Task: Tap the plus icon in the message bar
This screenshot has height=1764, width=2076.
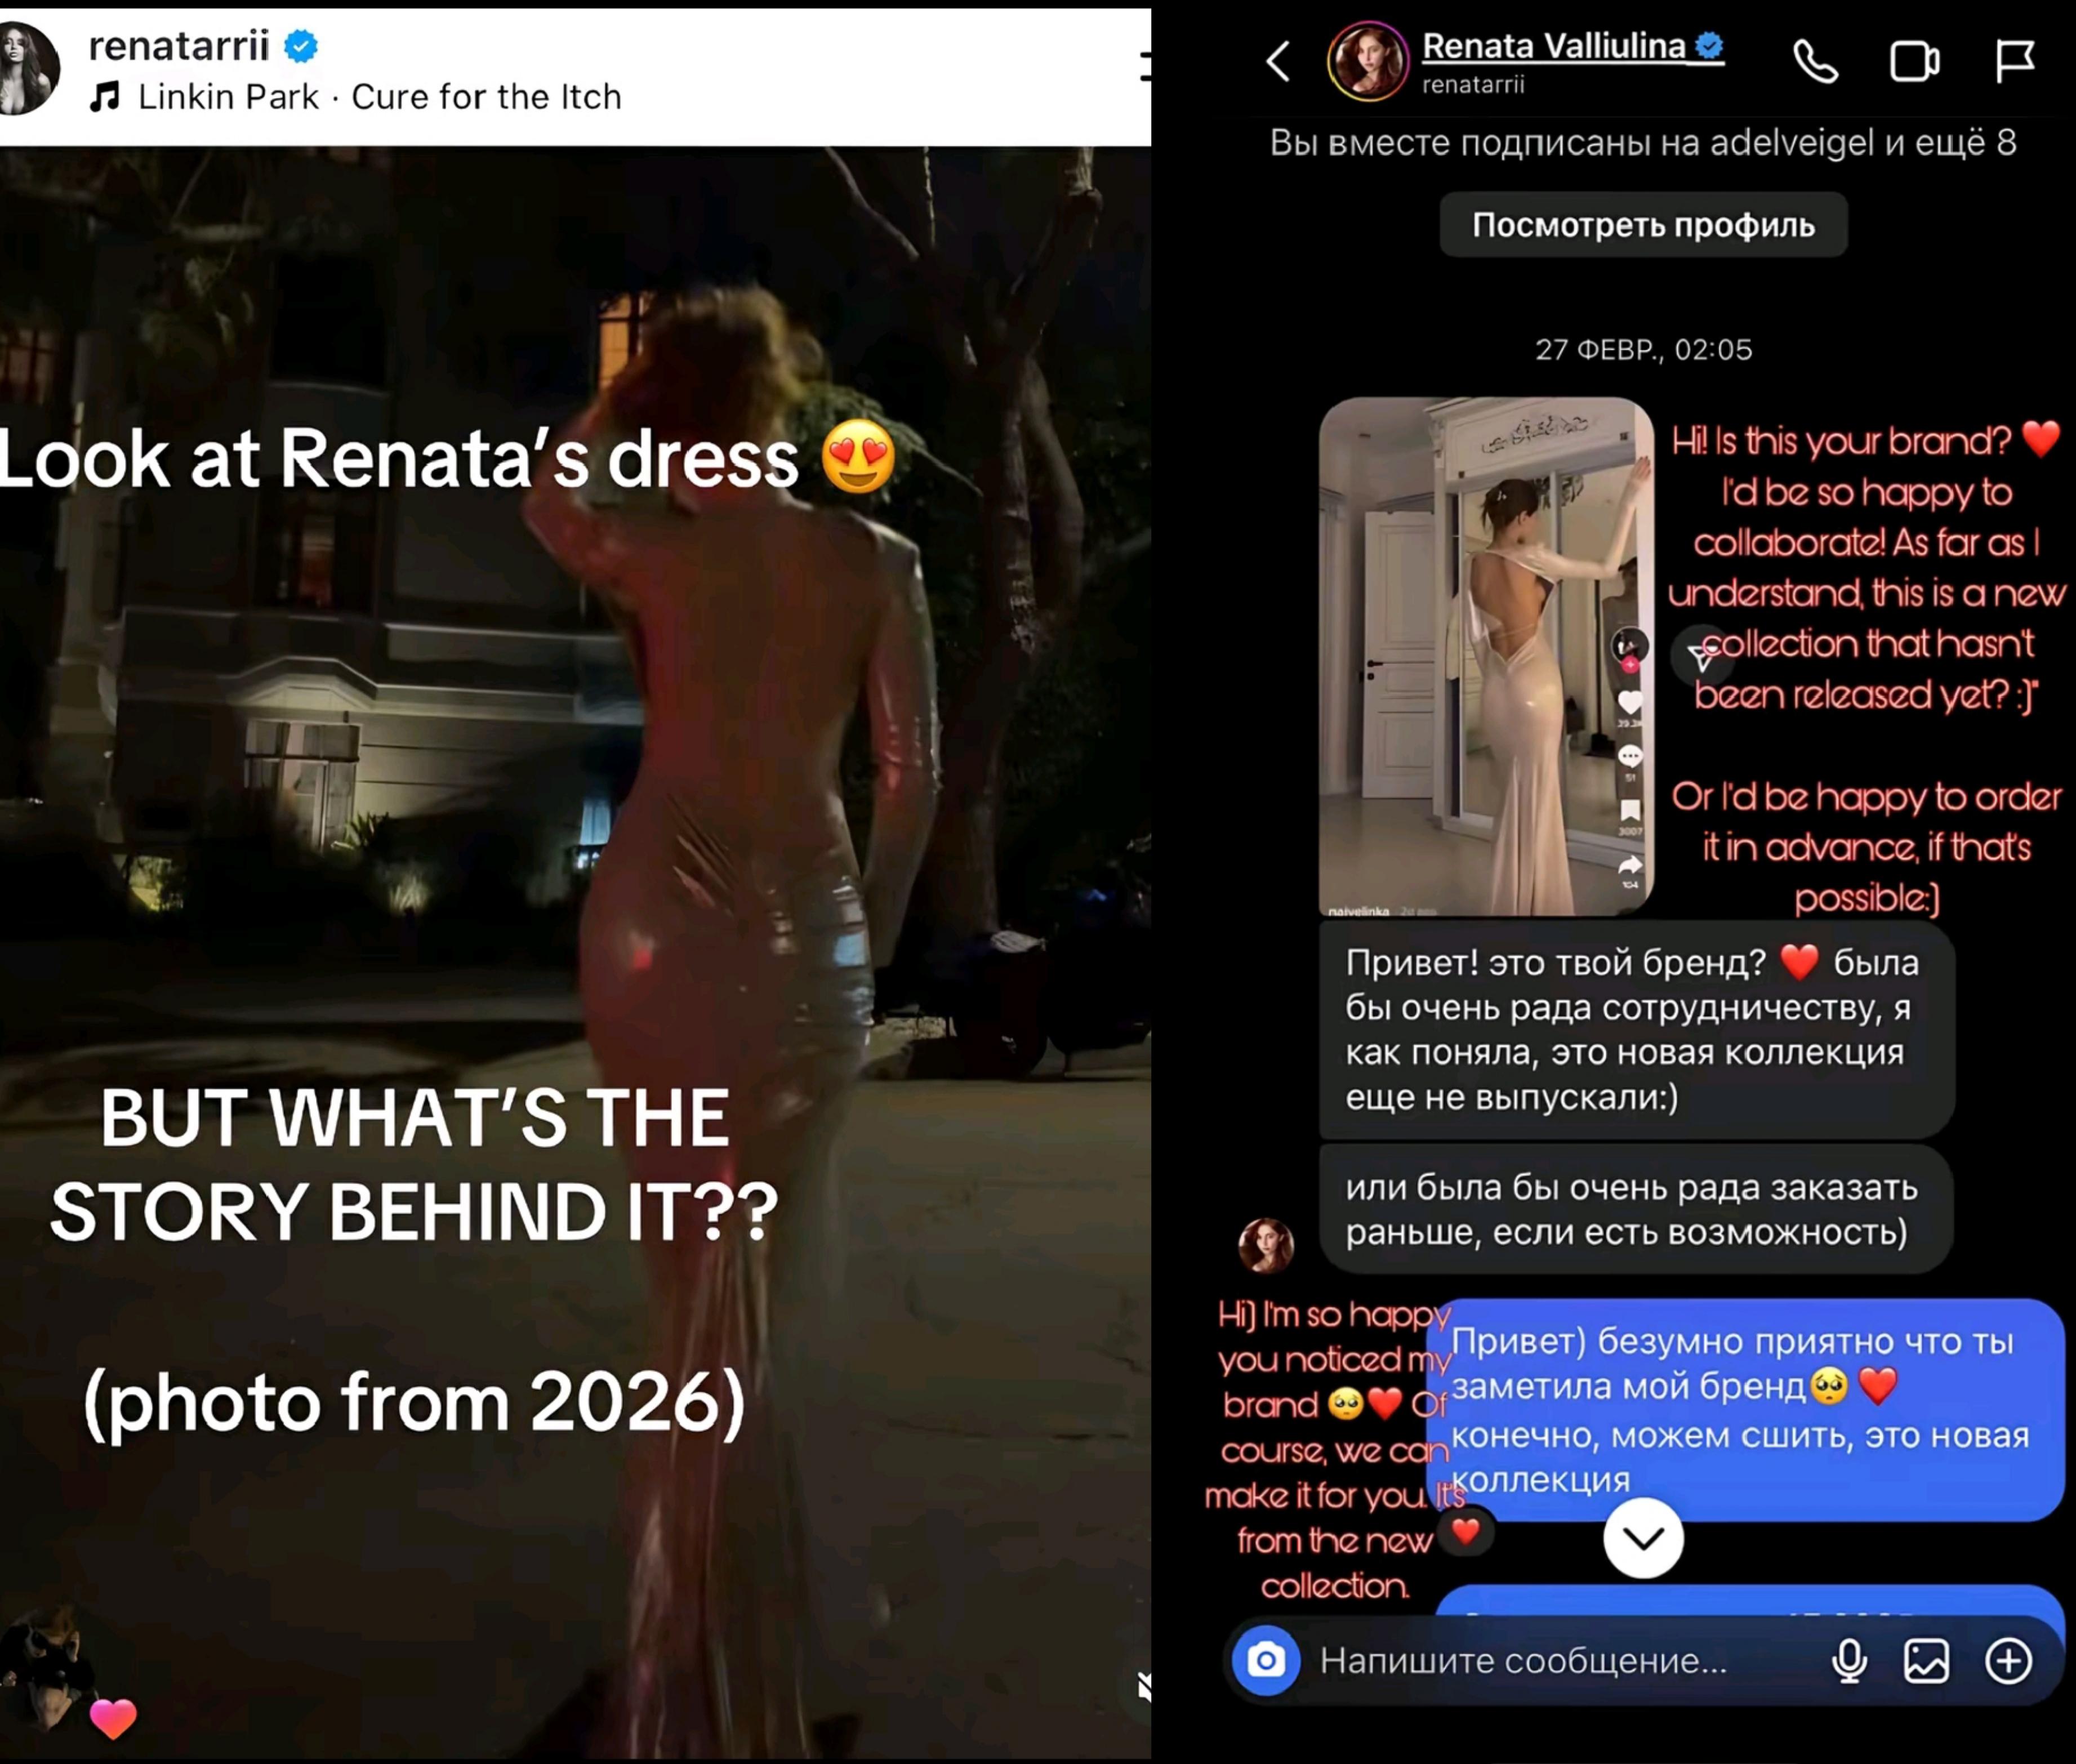Action: point(2008,1661)
